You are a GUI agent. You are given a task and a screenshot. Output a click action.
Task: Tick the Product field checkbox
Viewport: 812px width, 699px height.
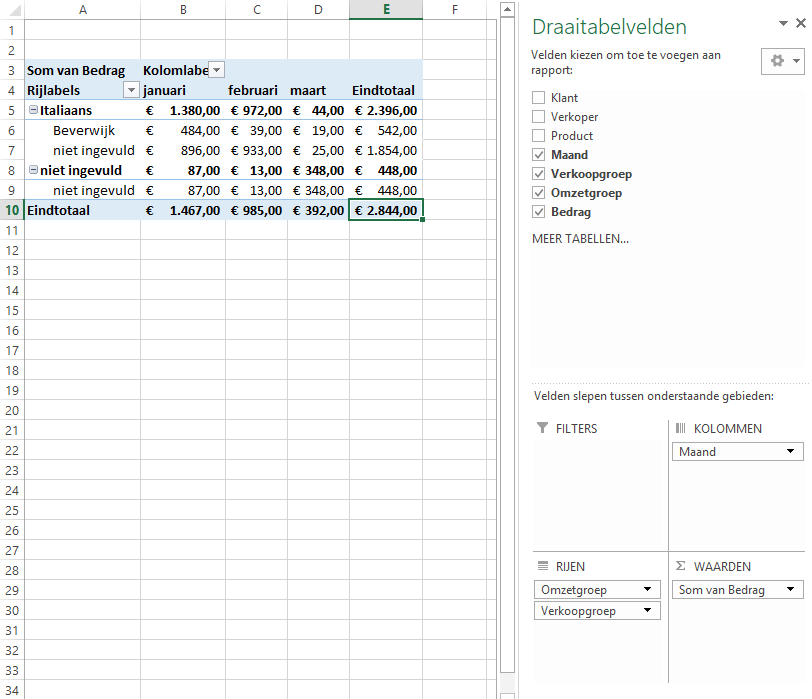(x=539, y=136)
